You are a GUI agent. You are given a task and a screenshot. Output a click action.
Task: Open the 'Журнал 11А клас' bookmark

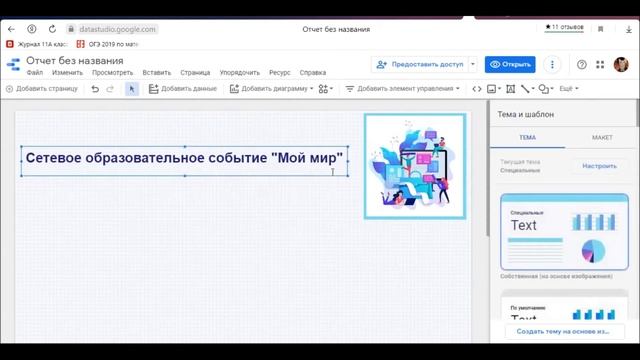coord(37,44)
